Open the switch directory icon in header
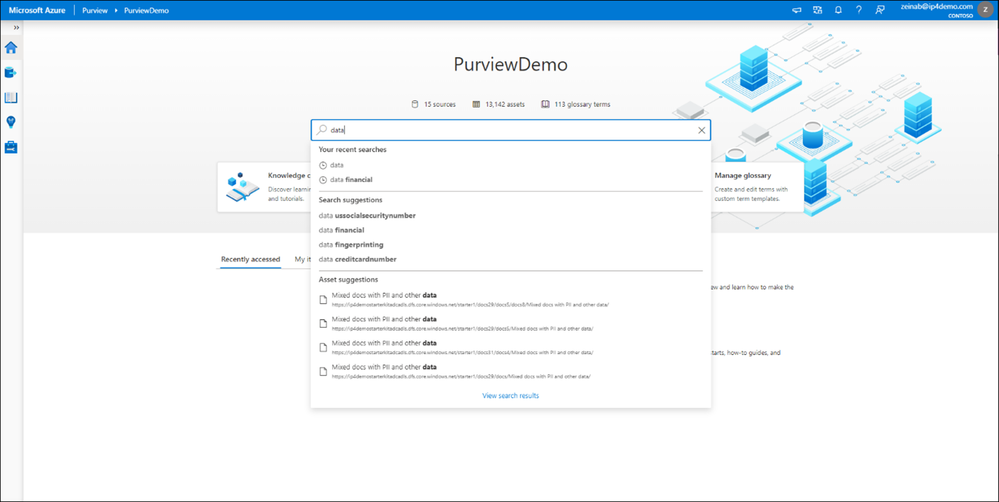This screenshot has height=502, width=999. (x=817, y=10)
